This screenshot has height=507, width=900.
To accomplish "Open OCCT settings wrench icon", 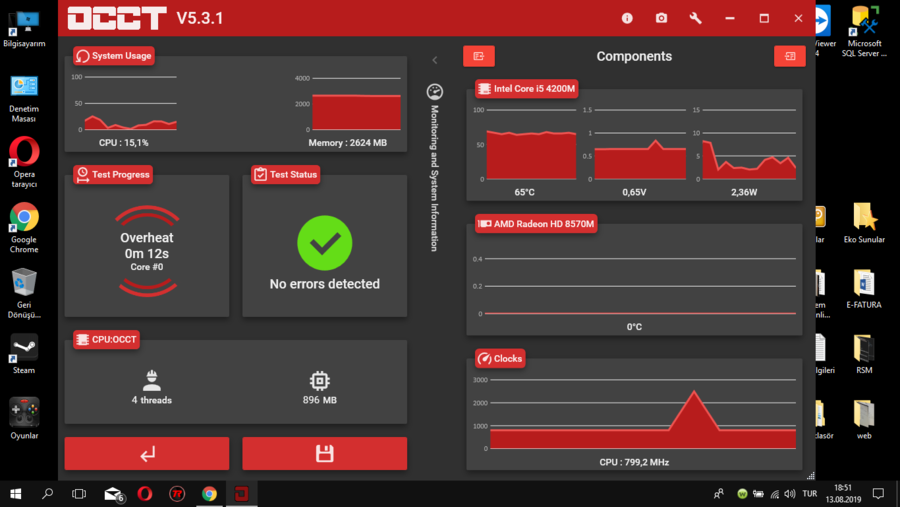I will click(x=696, y=18).
